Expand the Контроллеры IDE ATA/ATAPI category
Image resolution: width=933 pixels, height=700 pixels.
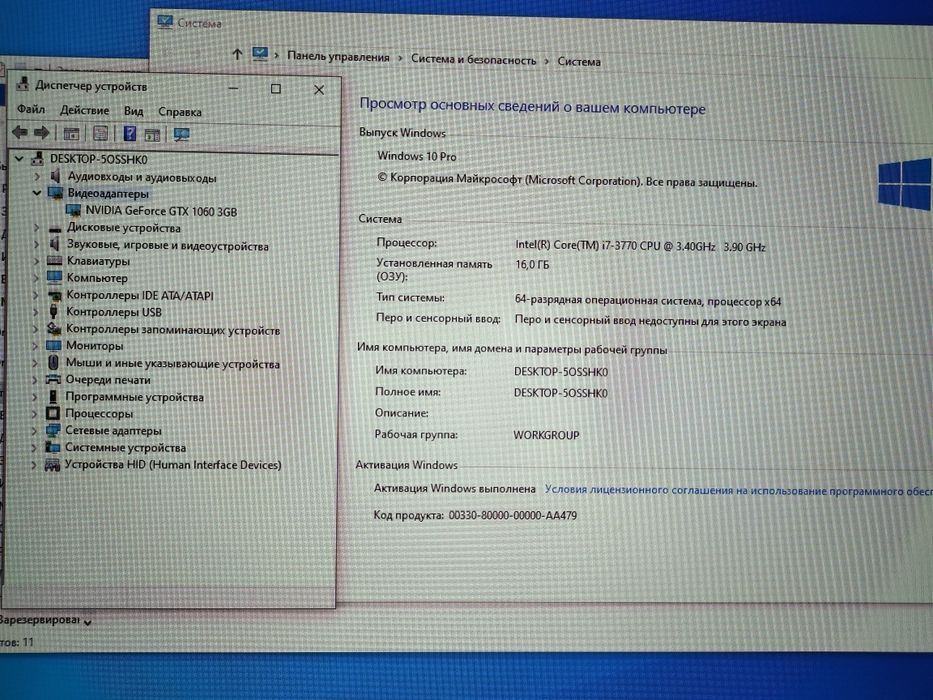pyautogui.click(x=36, y=295)
